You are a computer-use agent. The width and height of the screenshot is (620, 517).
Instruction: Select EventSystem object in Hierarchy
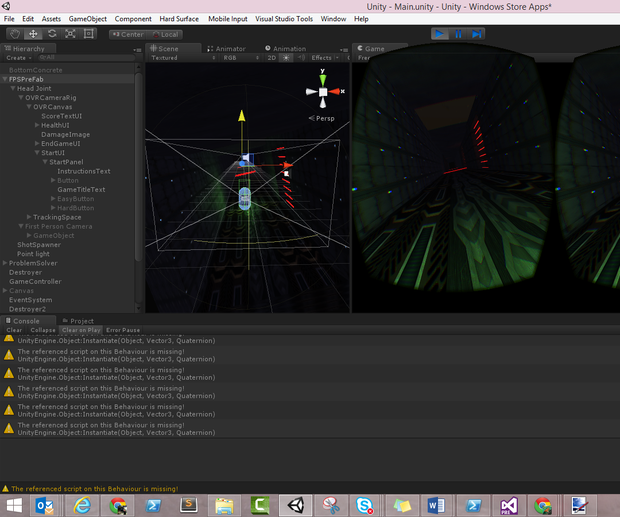pyautogui.click(x=30, y=300)
